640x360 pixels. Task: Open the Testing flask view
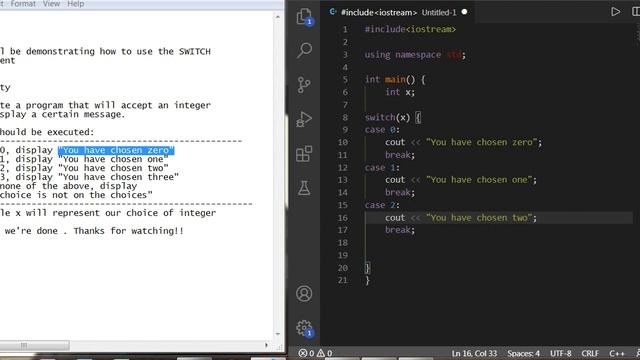[x=304, y=188]
